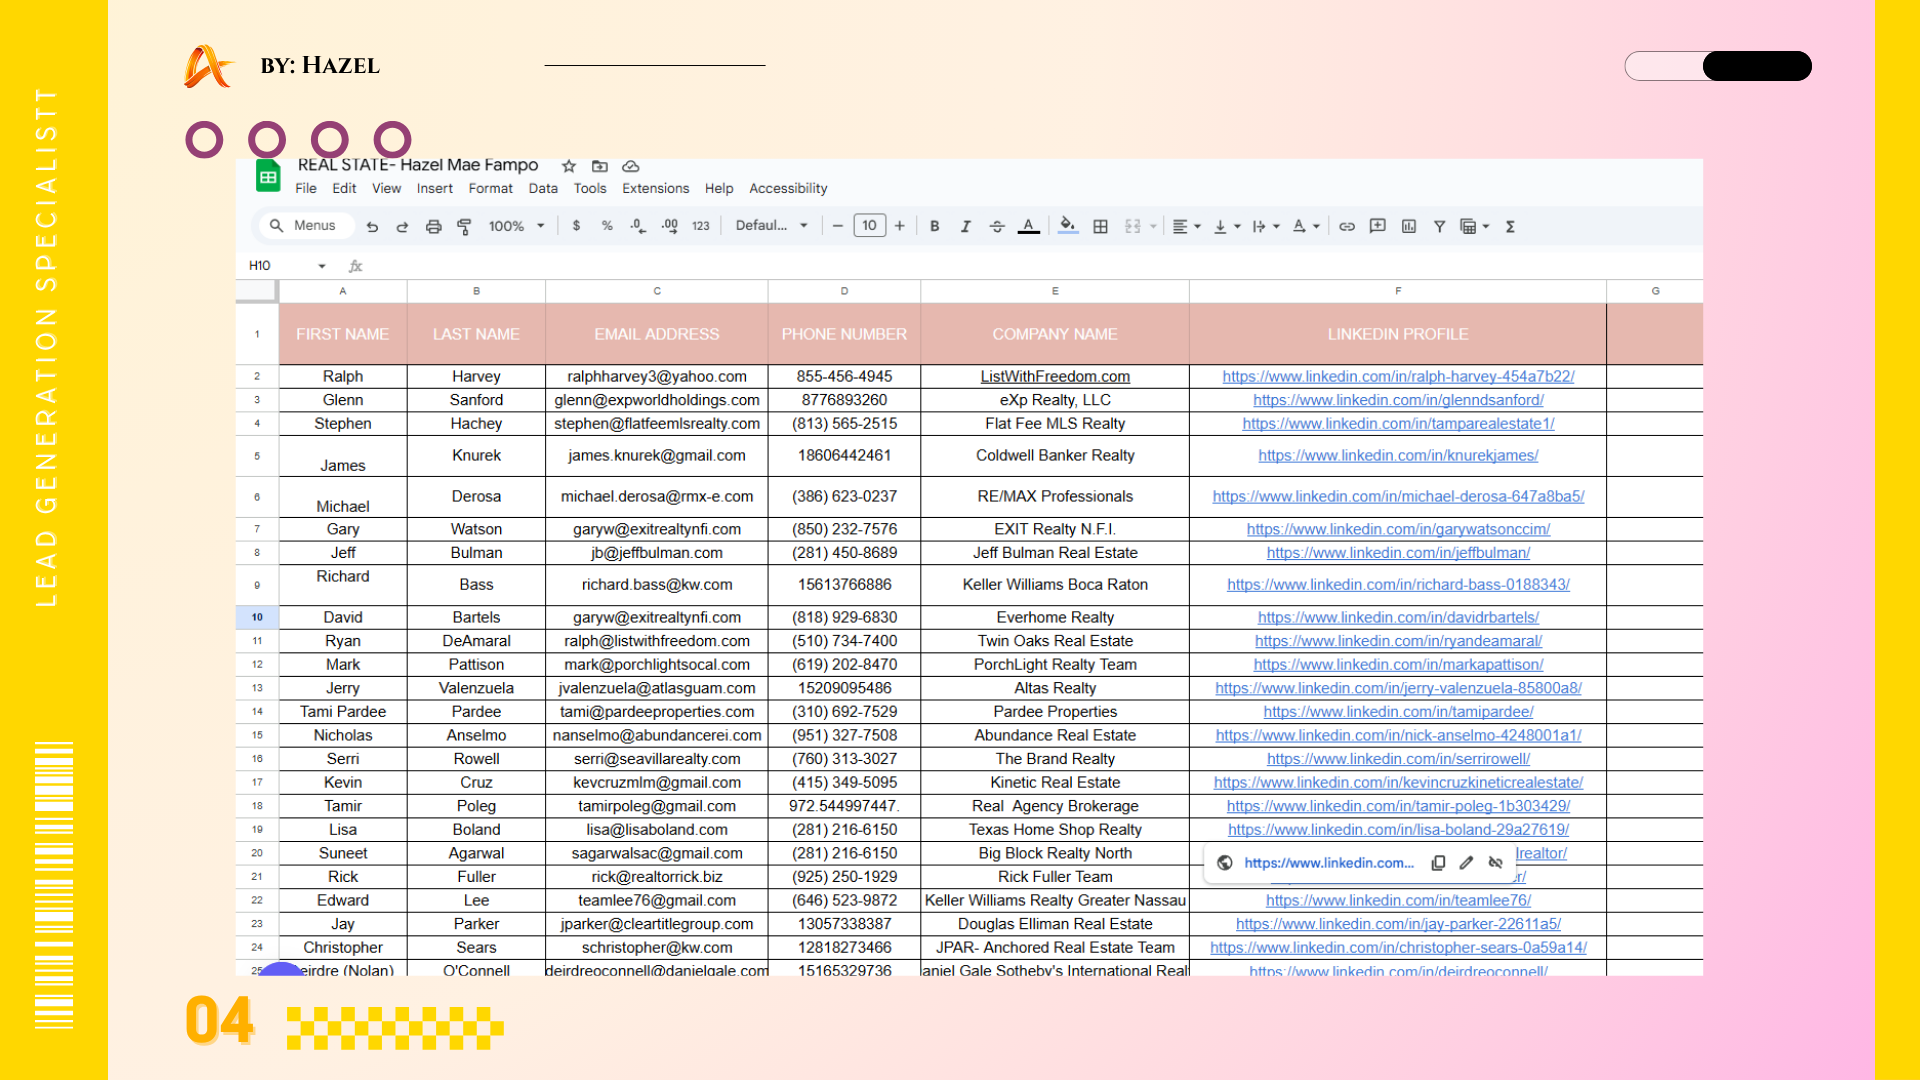The height and width of the screenshot is (1080, 1920).
Task: Toggle italic formatting
Action: point(965,227)
